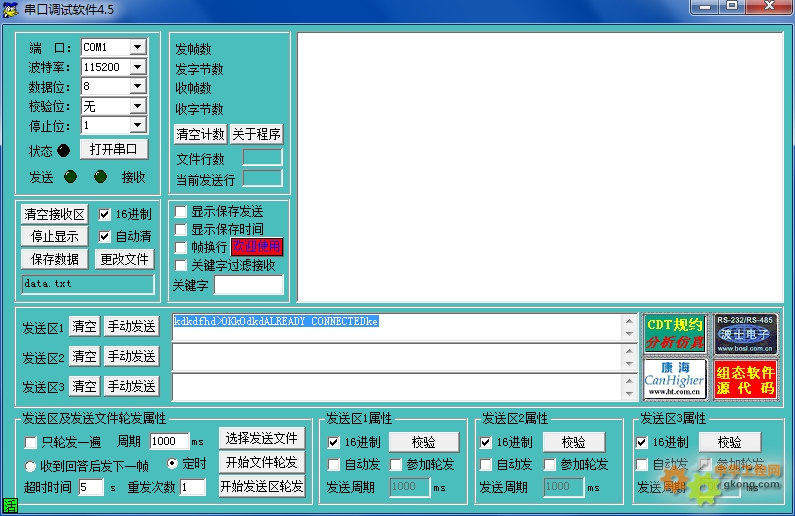The width and height of the screenshot is (795, 516).
Task: Toggle the receive-area 16进制 checkbox
Action: pyautogui.click(x=104, y=214)
